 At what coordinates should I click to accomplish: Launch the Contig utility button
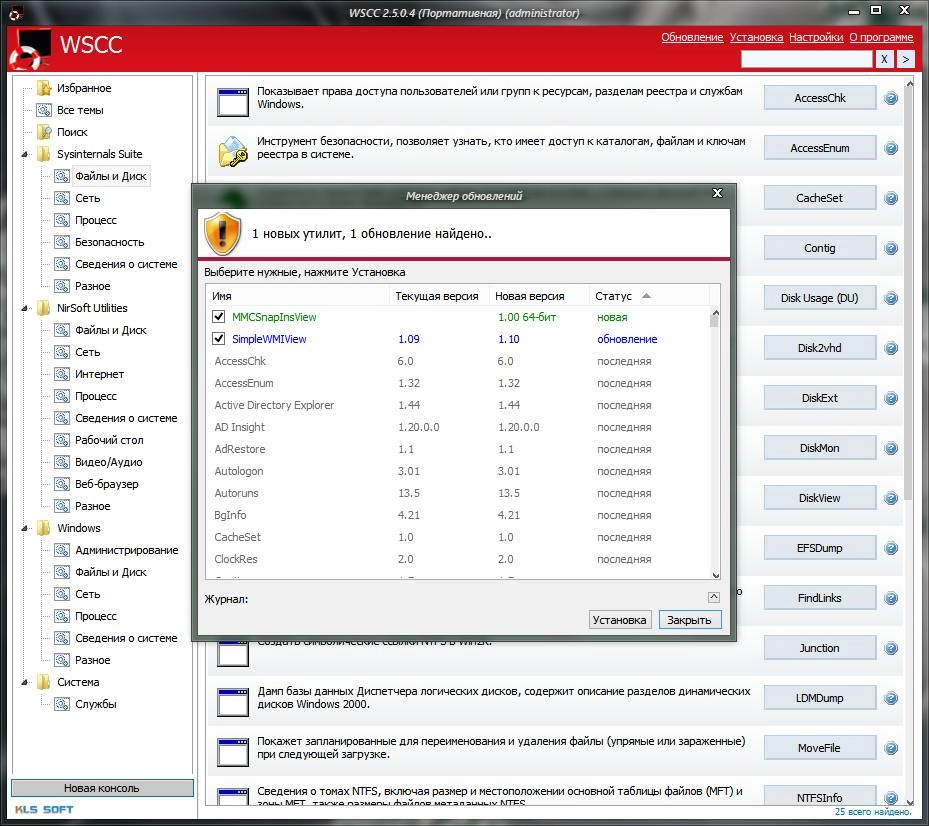click(x=819, y=248)
